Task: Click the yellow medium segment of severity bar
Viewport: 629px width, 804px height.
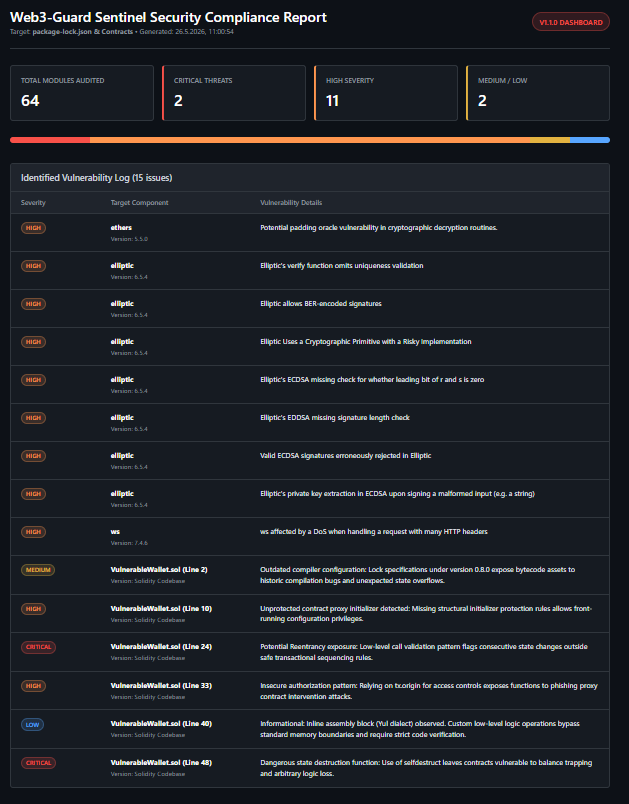Action: 550,140
